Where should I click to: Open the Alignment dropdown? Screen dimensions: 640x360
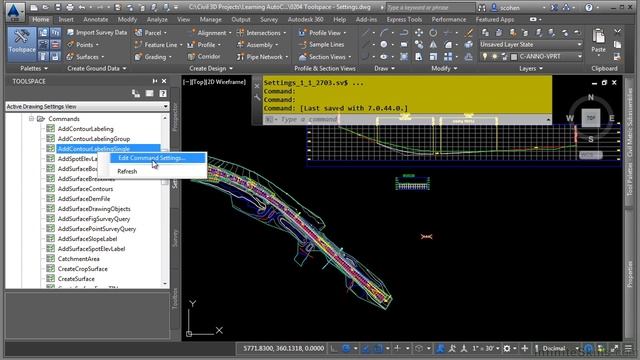pos(210,33)
